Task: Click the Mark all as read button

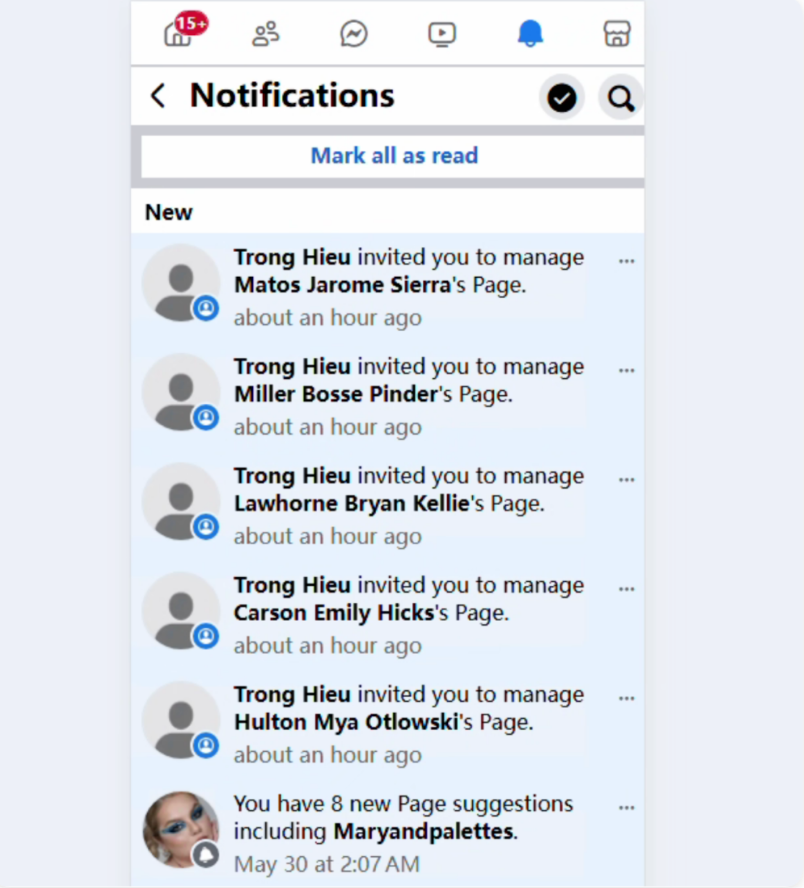Action: pos(394,156)
